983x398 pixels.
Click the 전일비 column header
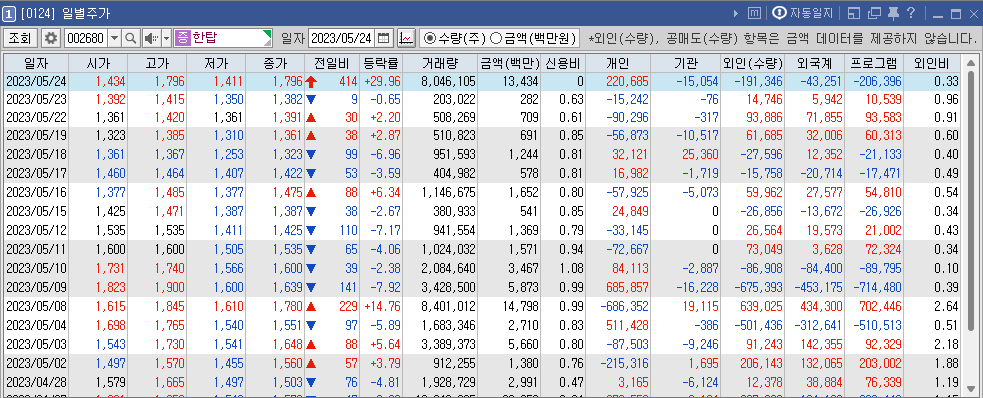coord(332,63)
